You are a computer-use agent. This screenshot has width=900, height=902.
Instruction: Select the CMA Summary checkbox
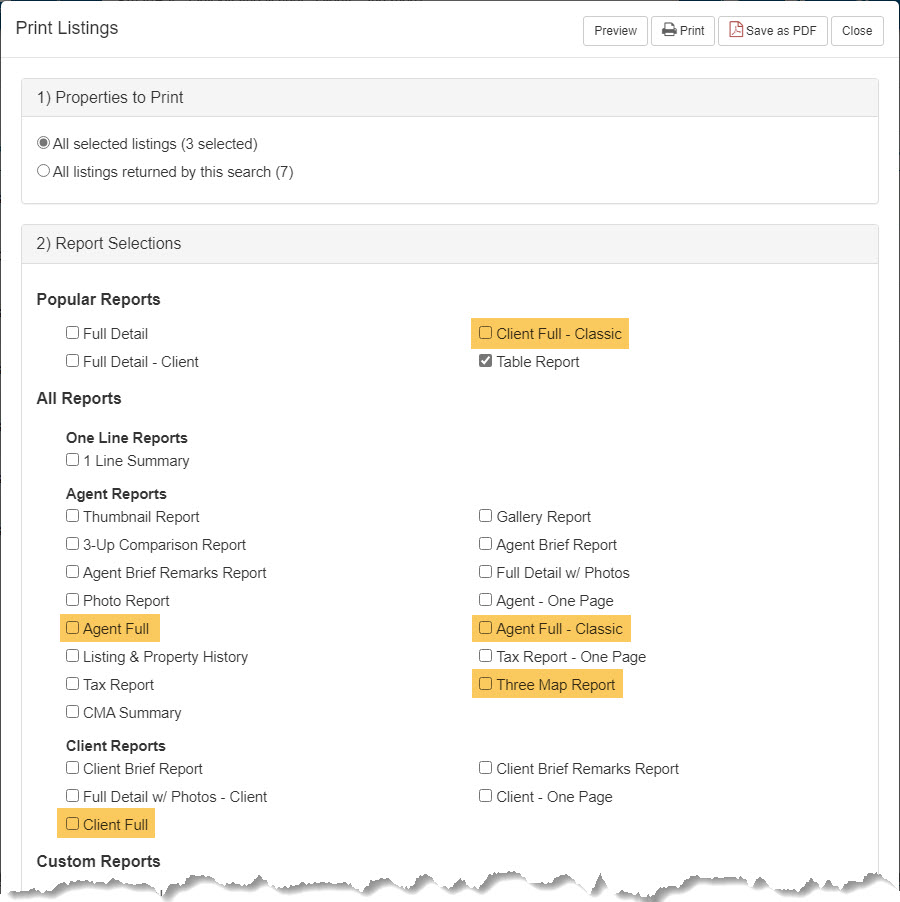pos(72,712)
